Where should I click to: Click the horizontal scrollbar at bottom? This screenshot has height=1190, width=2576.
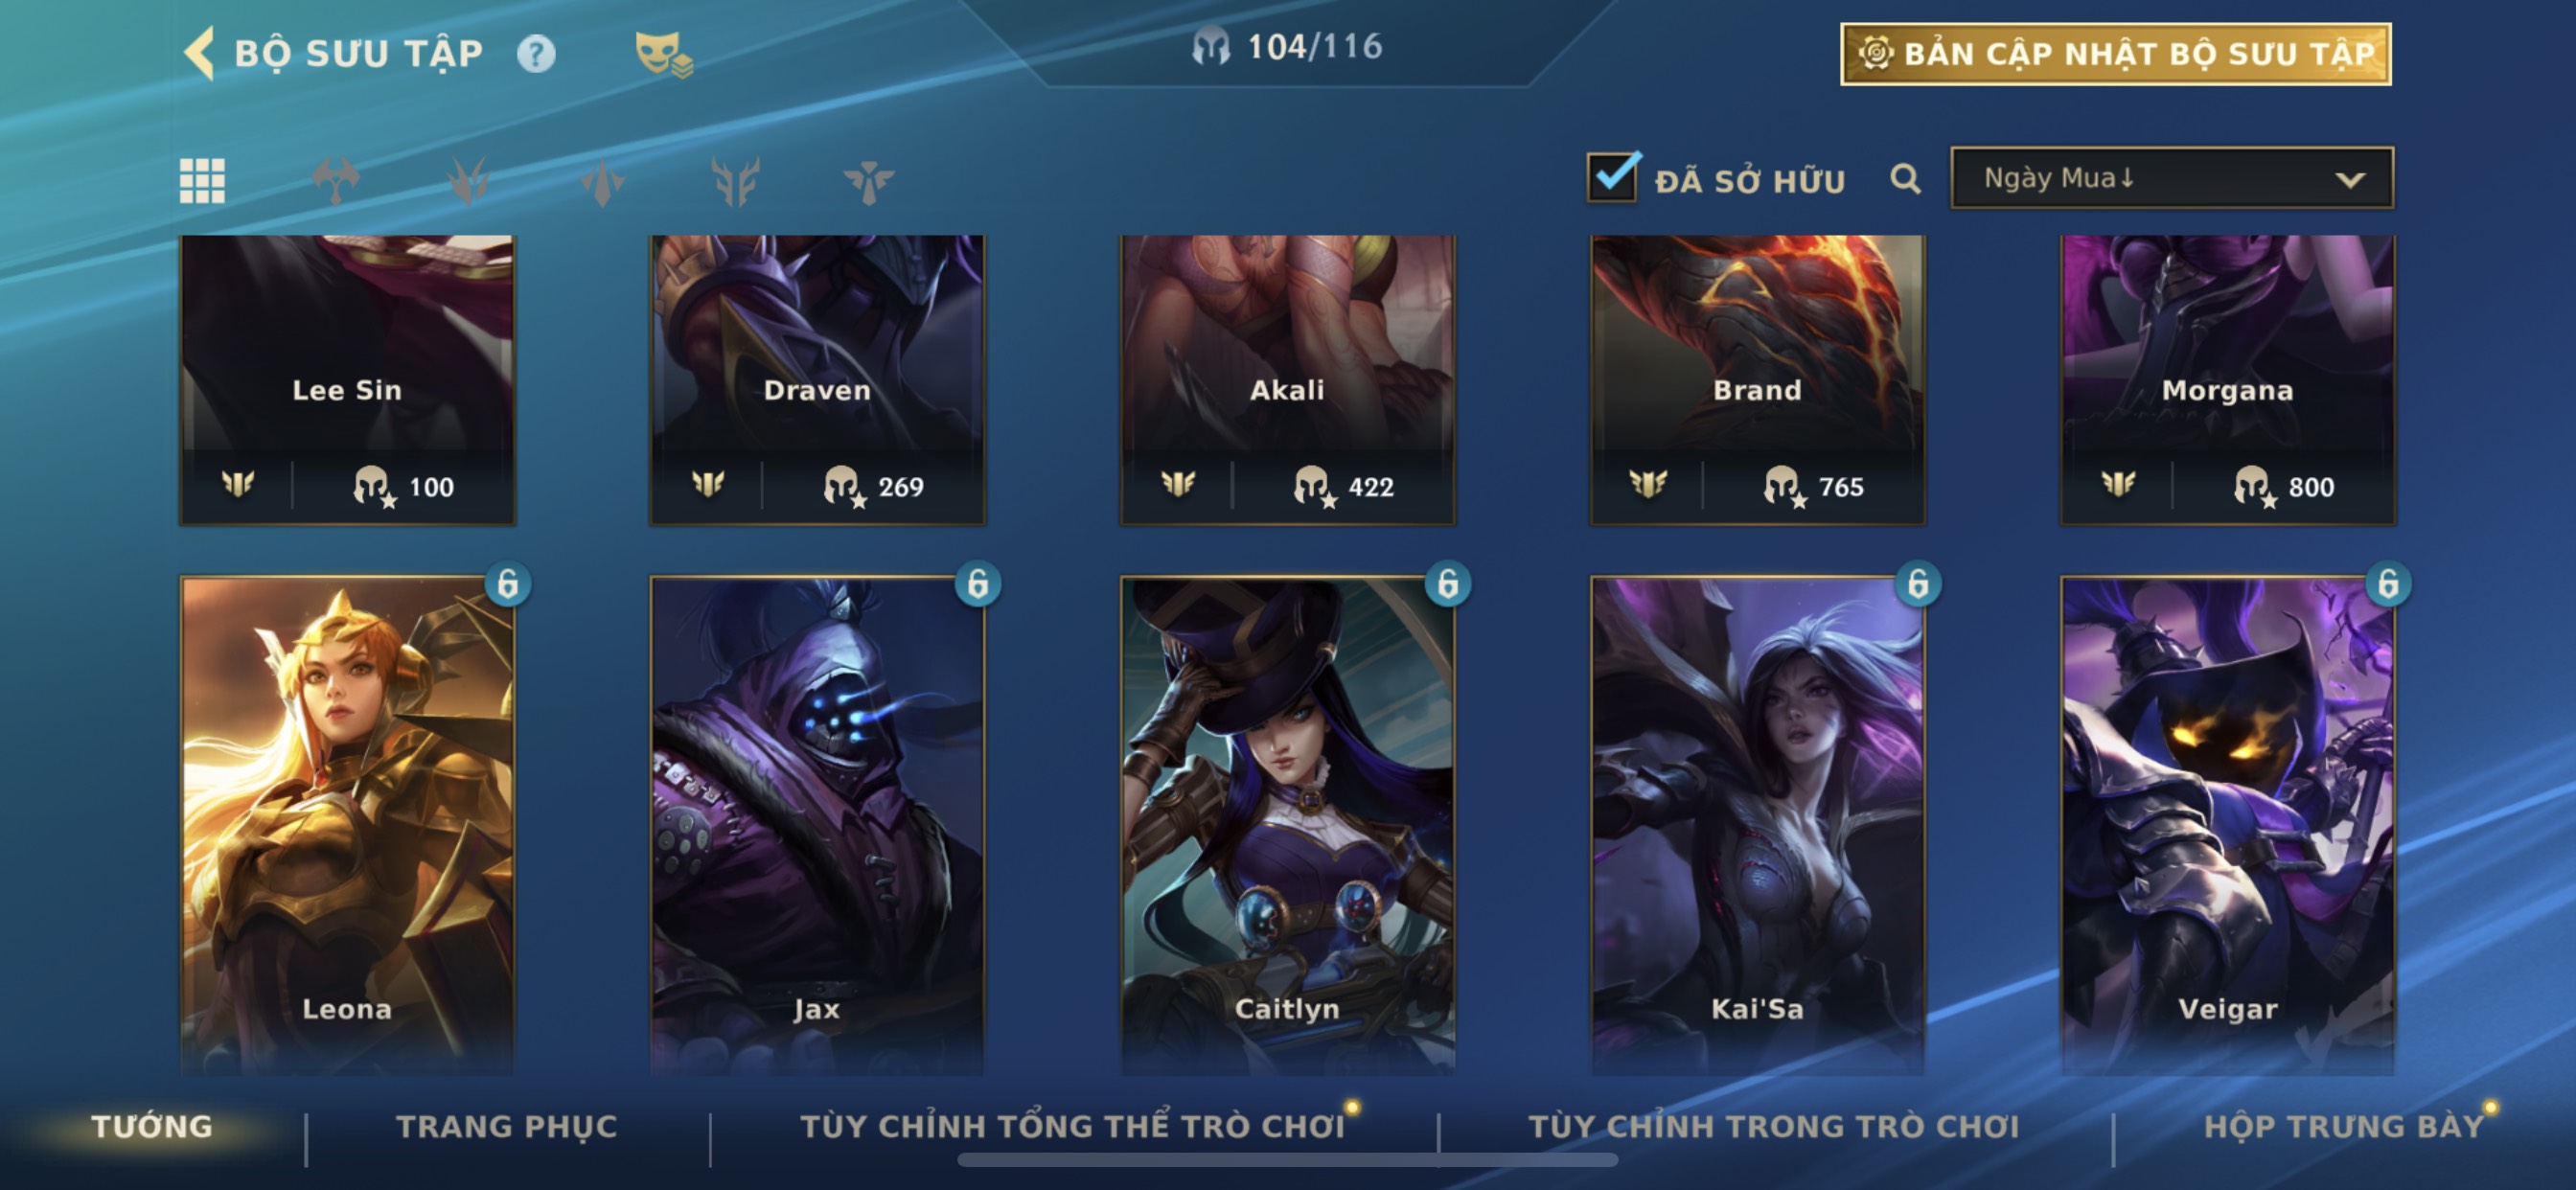tap(1288, 1160)
